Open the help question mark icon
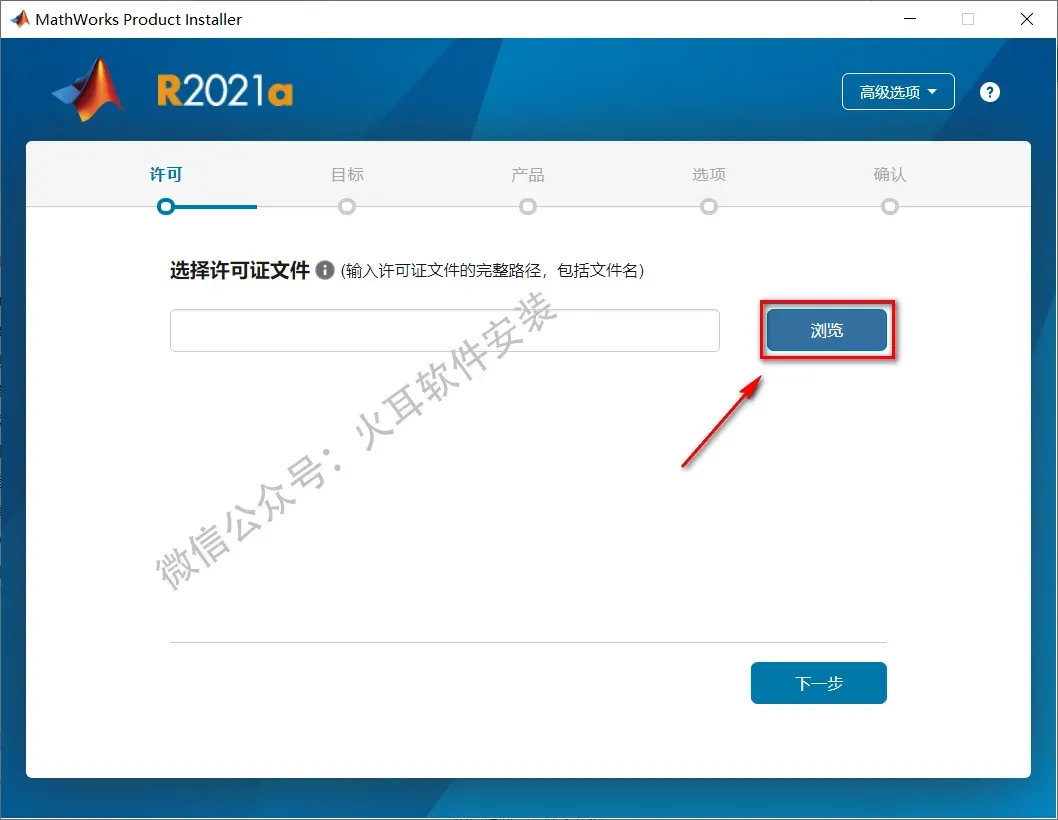 point(989,92)
